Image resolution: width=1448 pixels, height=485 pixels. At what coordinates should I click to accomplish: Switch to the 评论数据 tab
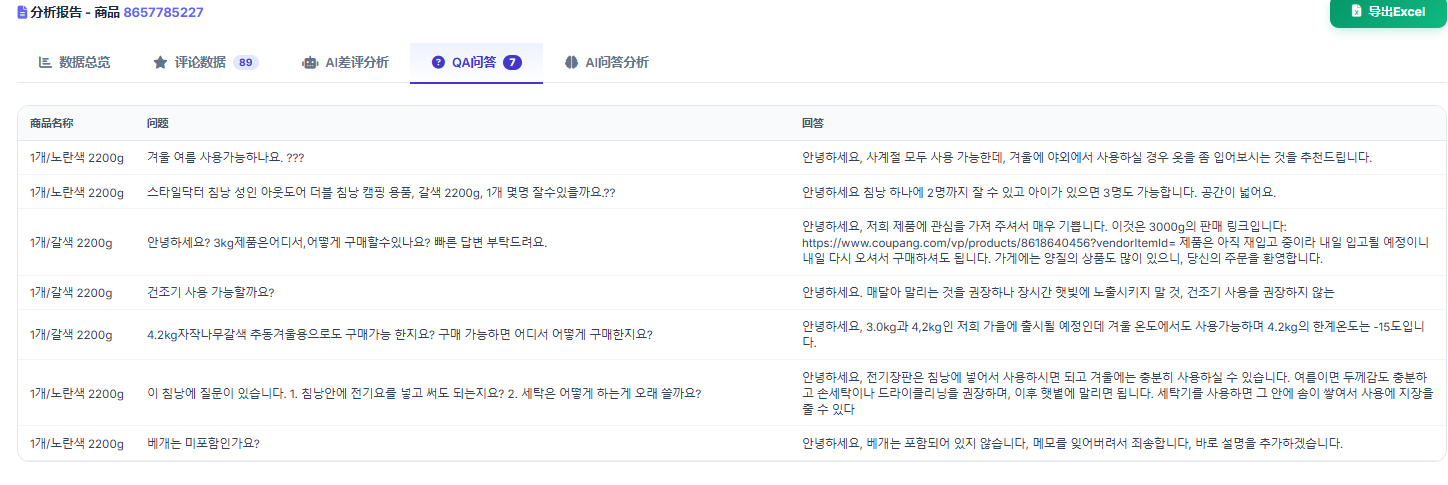click(206, 62)
